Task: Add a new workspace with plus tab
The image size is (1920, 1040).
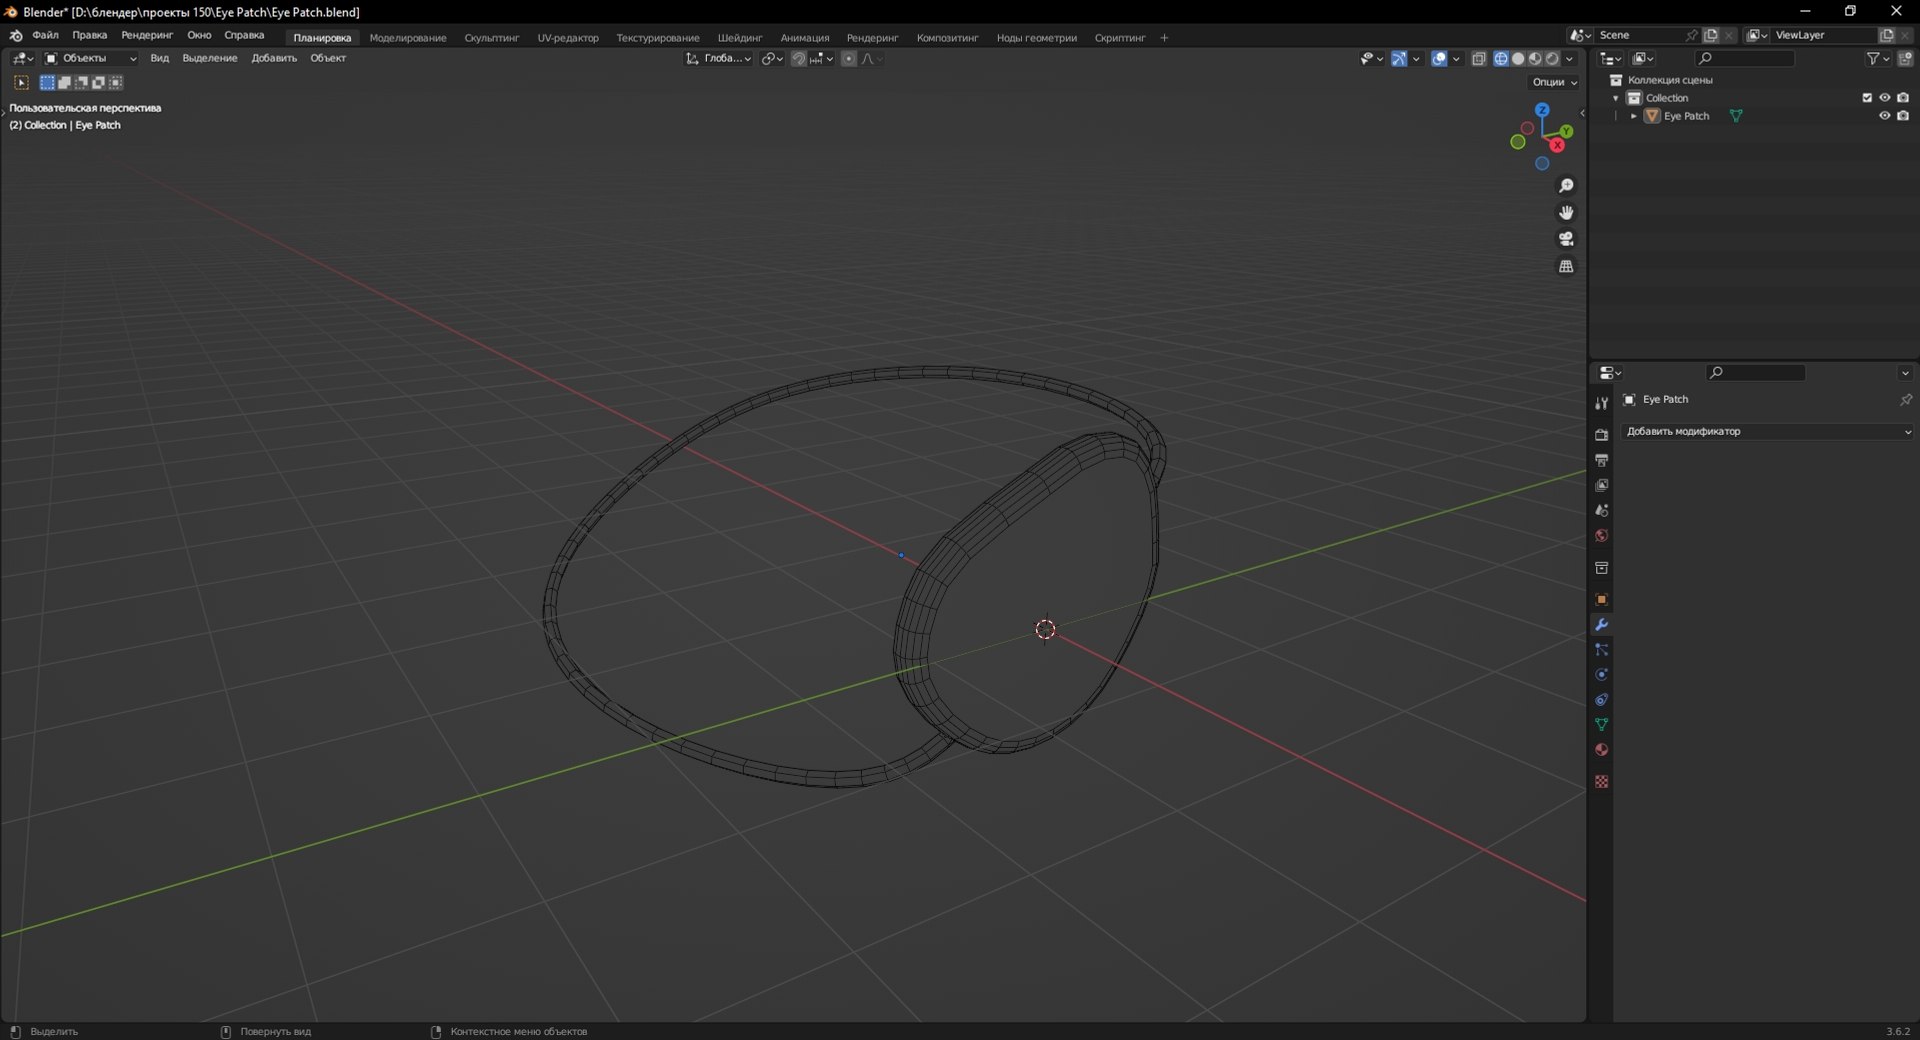Action: 1164,38
